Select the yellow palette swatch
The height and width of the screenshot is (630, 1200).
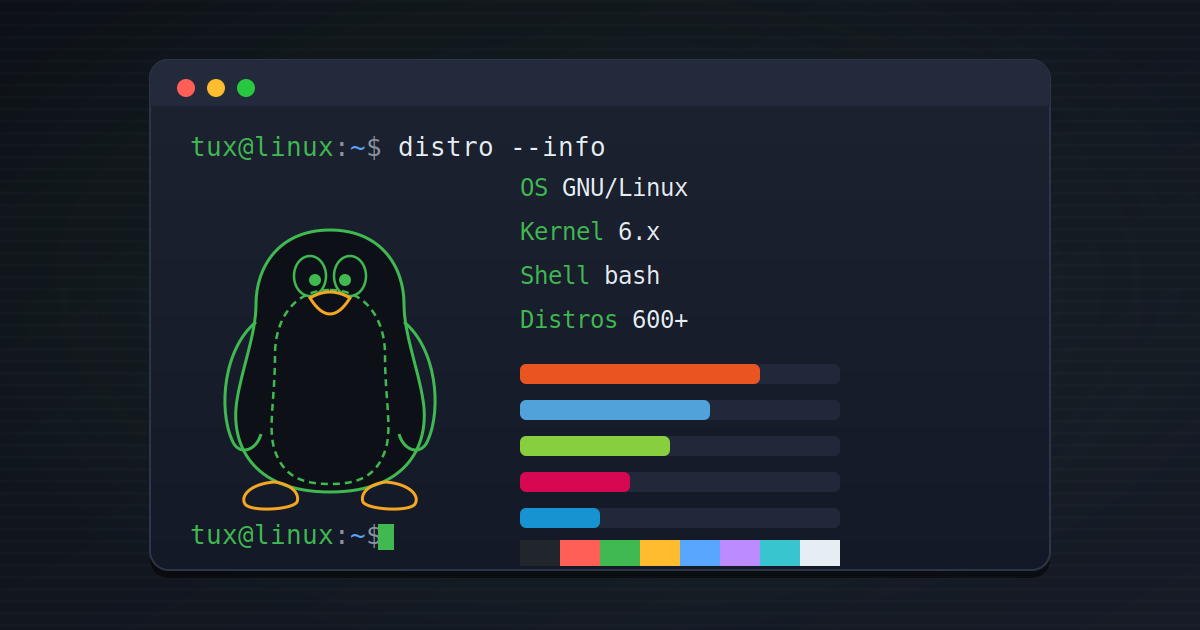[x=660, y=553]
